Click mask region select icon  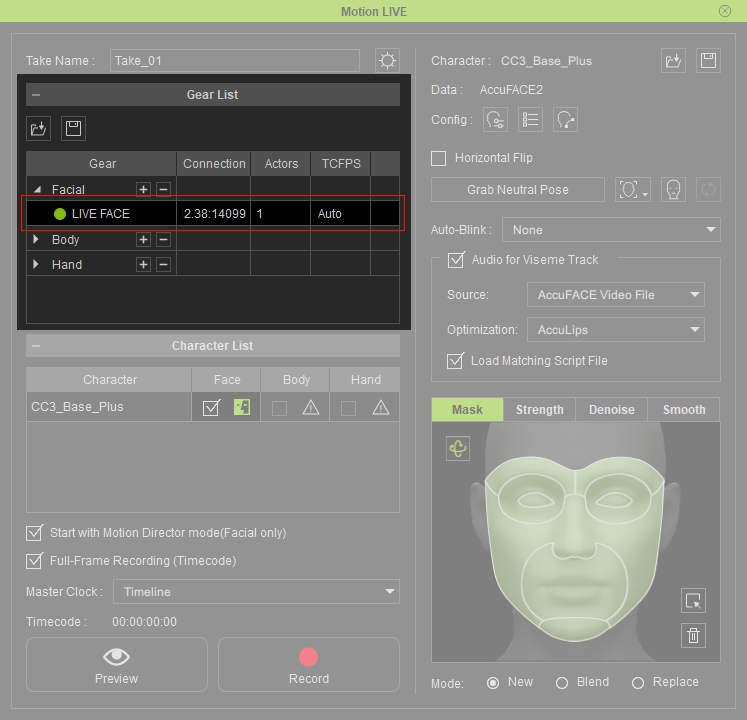(693, 600)
